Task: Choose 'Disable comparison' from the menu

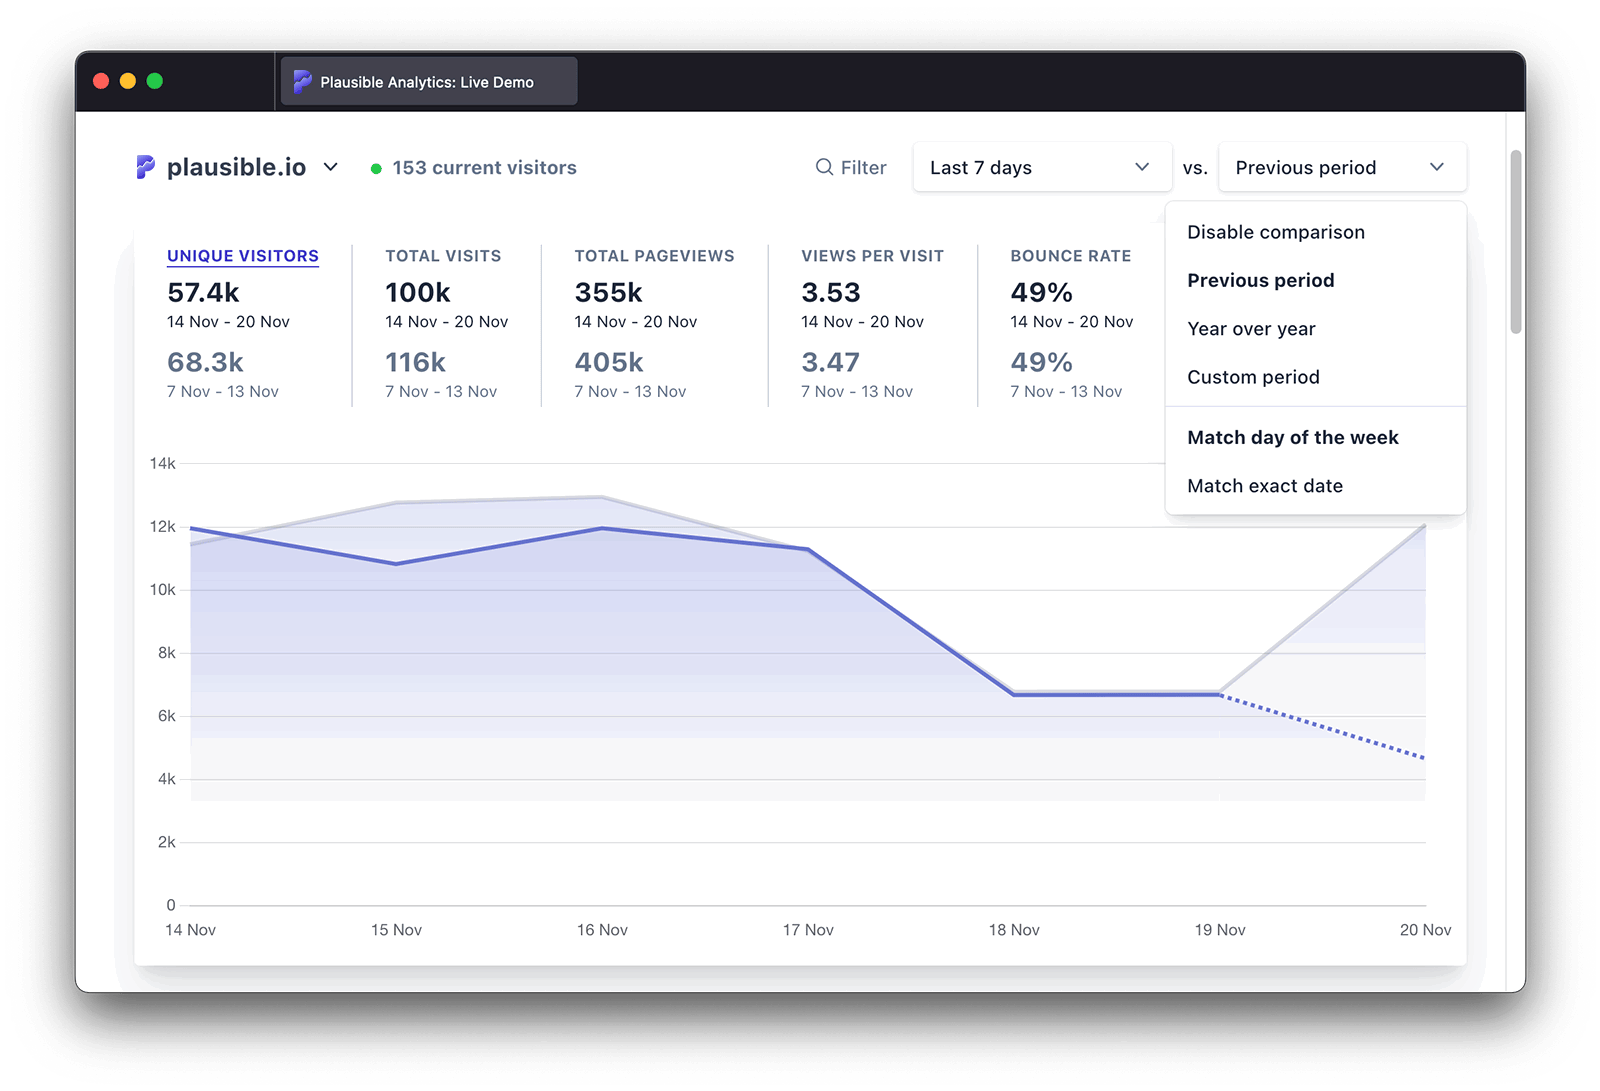Action: coord(1275,231)
